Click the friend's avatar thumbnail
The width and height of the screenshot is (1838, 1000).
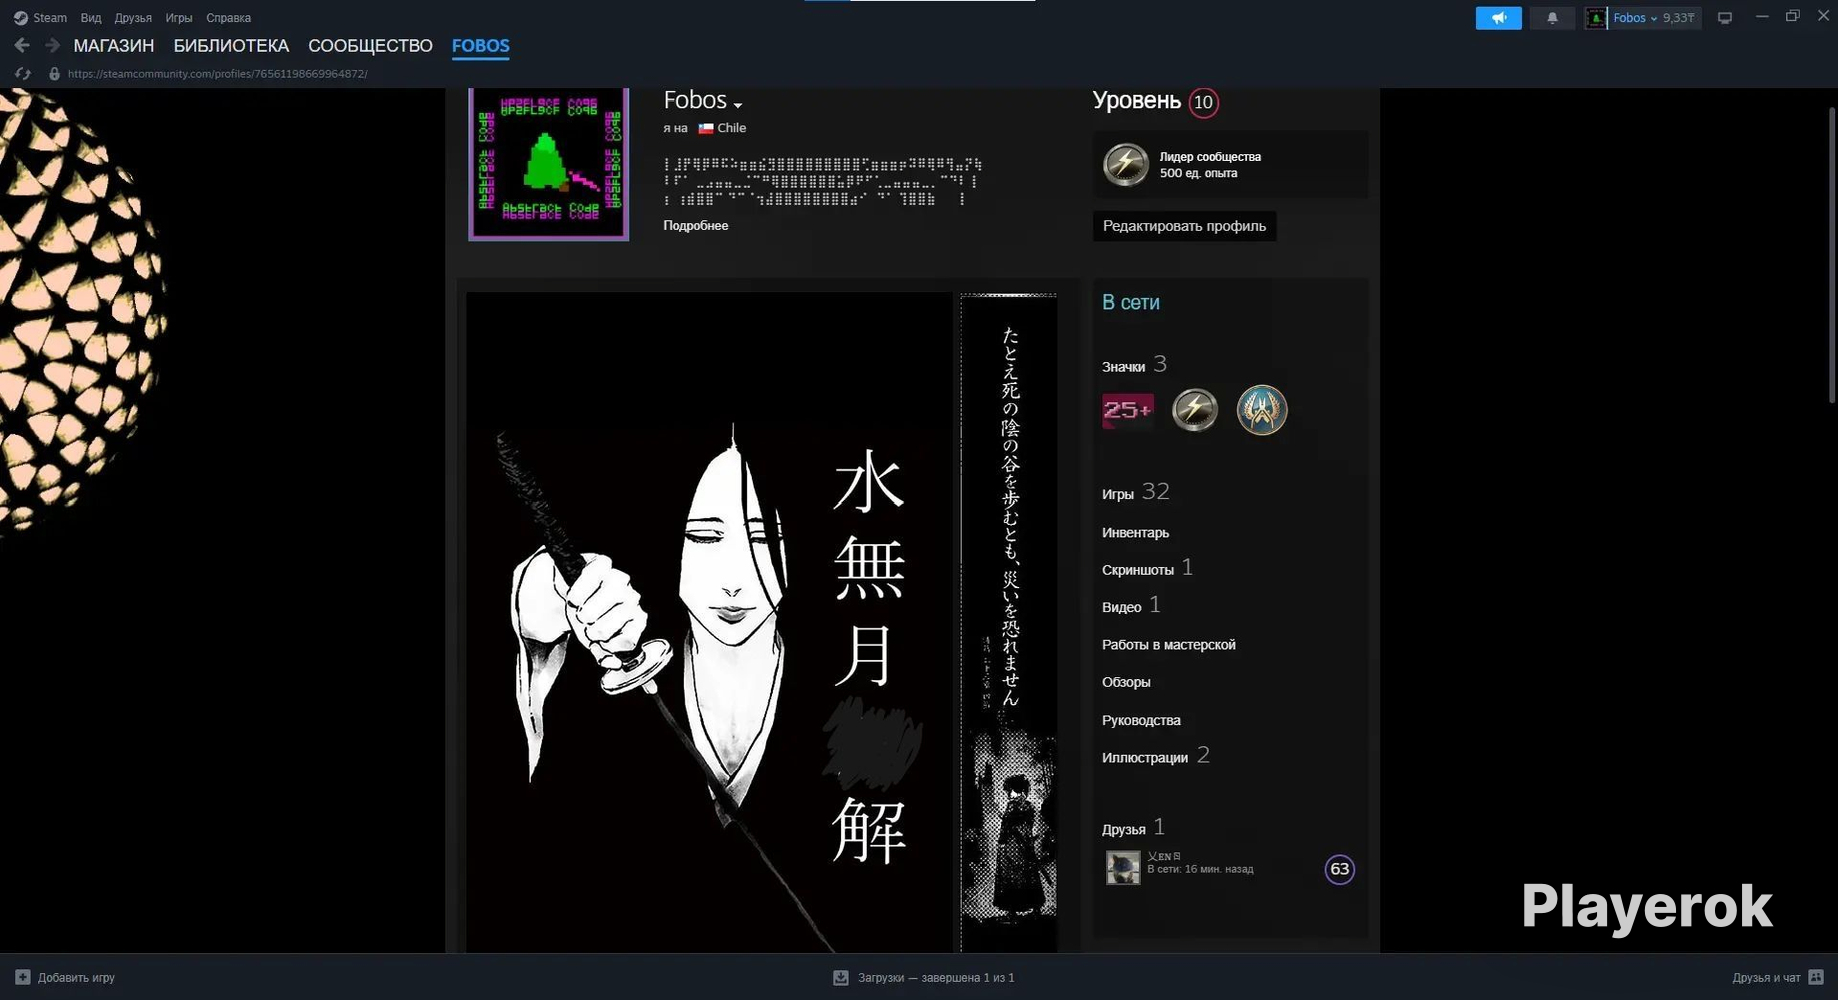(1123, 868)
